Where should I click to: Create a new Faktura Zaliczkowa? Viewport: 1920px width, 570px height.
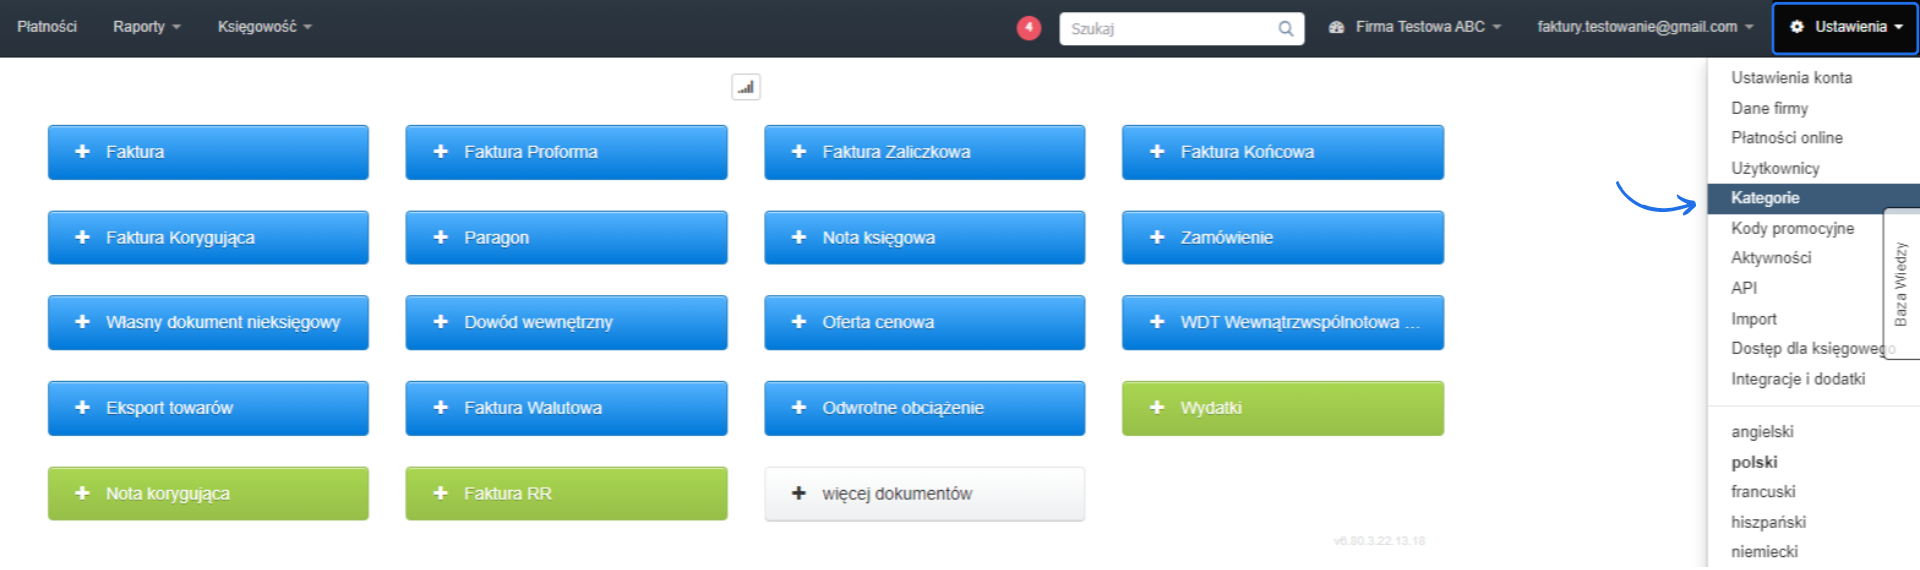(x=924, y=152)
